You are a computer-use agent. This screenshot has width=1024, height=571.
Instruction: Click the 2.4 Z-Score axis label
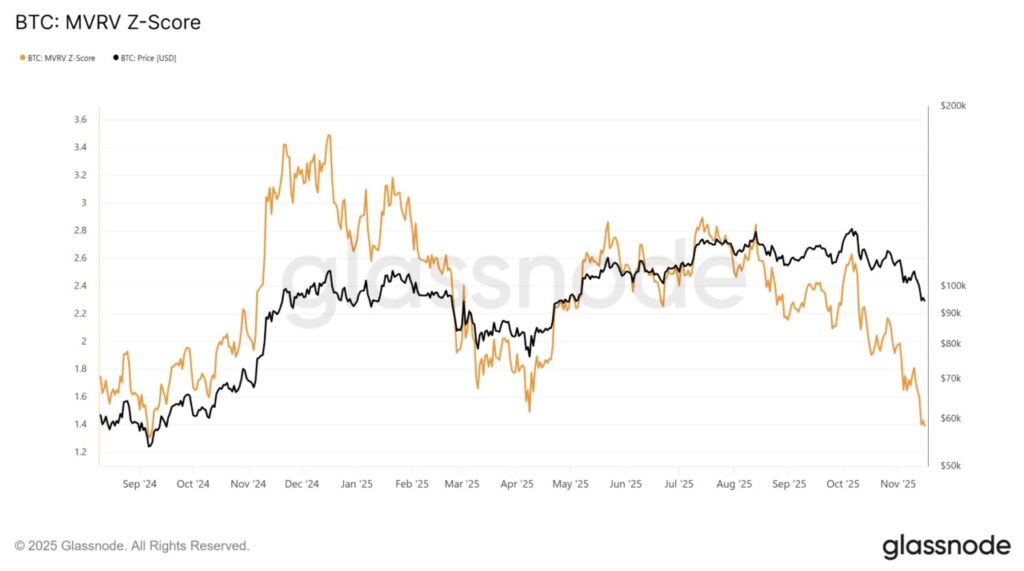(81, 286)
